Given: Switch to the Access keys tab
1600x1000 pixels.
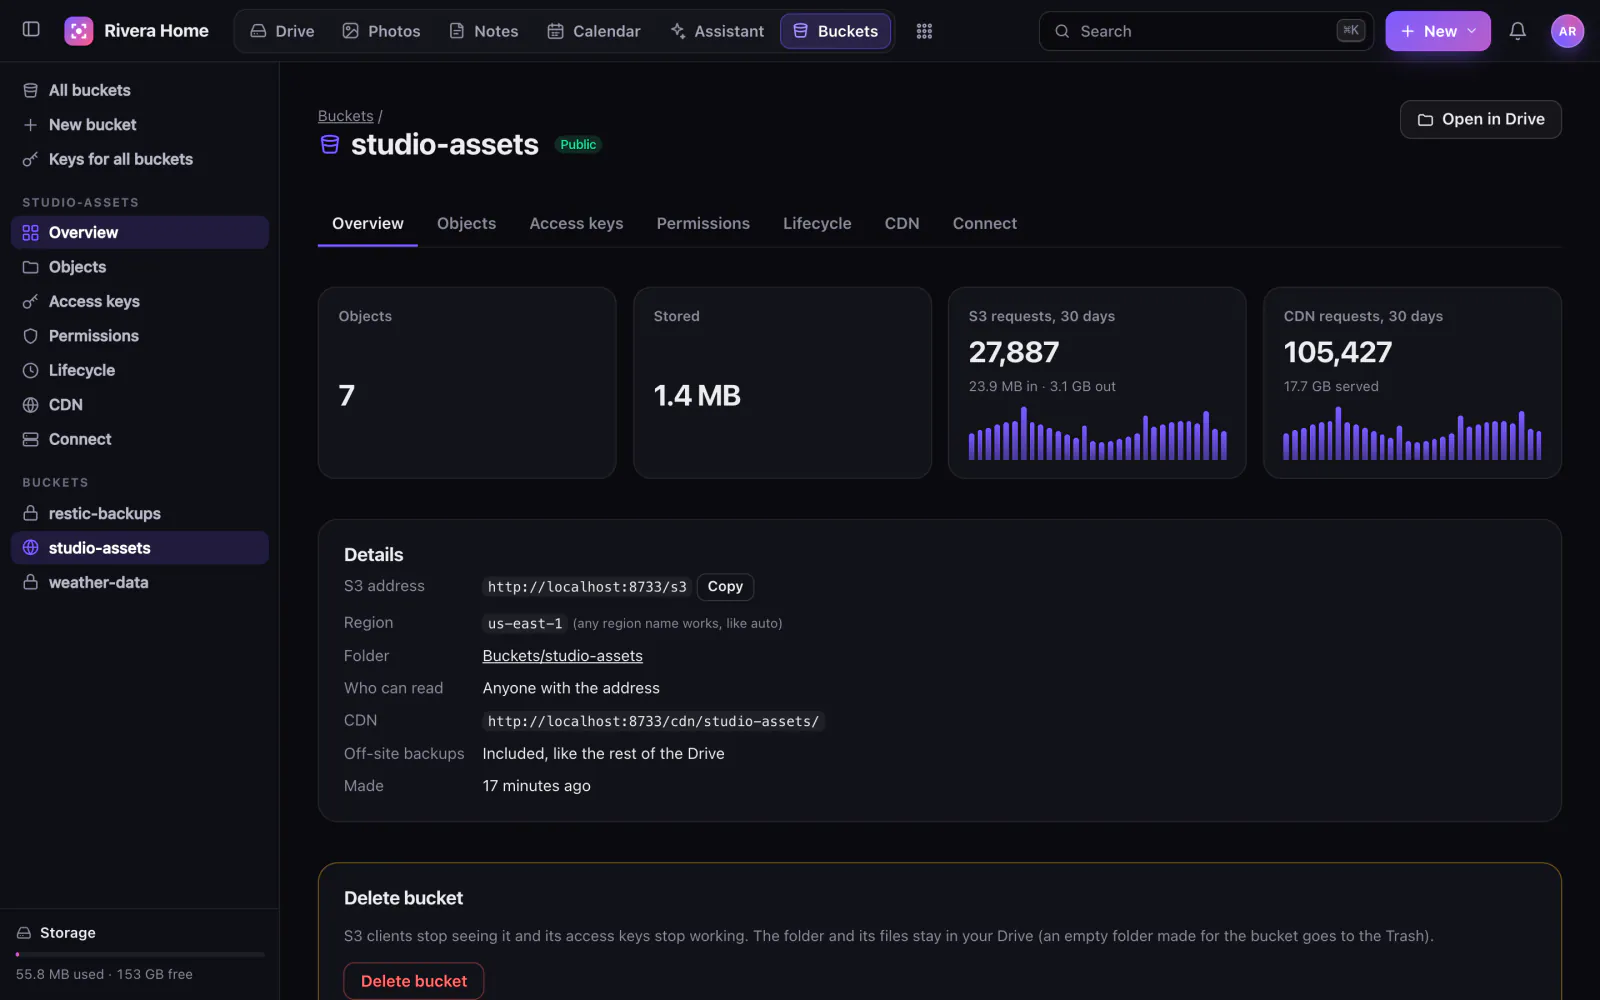Looking at the screenshot, I should [x=576, y=223].
